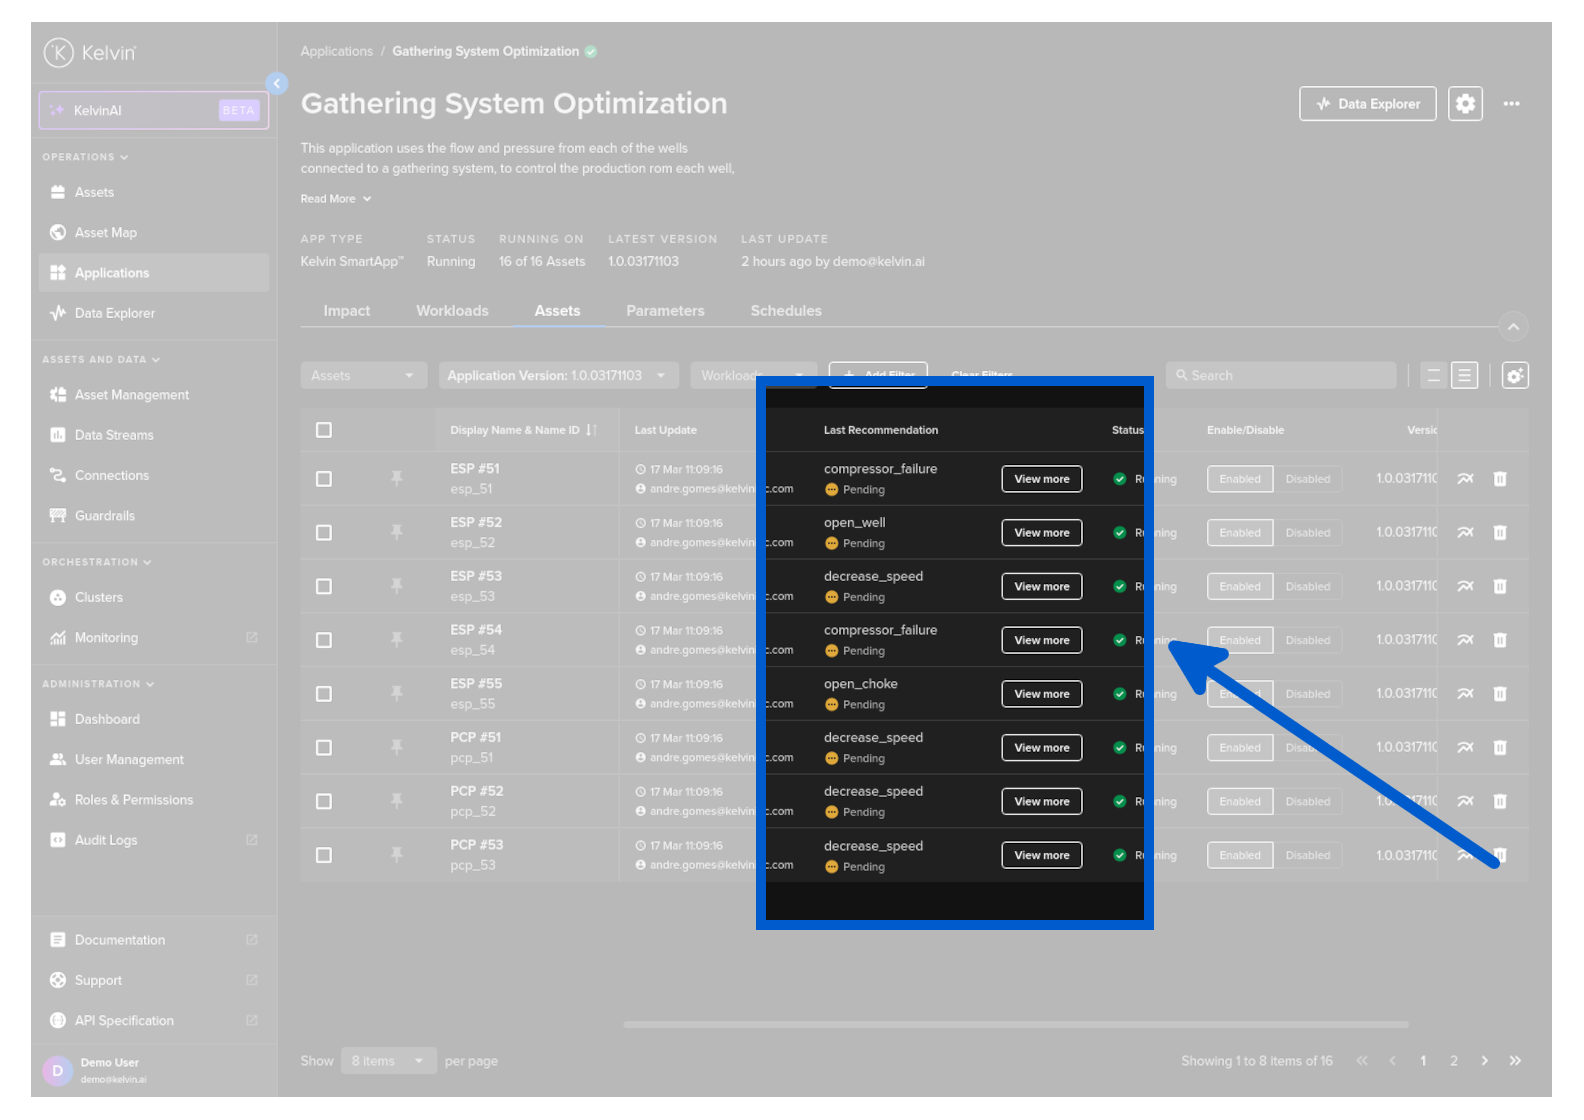Image resolution: width=1584 pixels, height=1120 pixels.
Task: Open the Workloads tab
Action: point(452,311)
